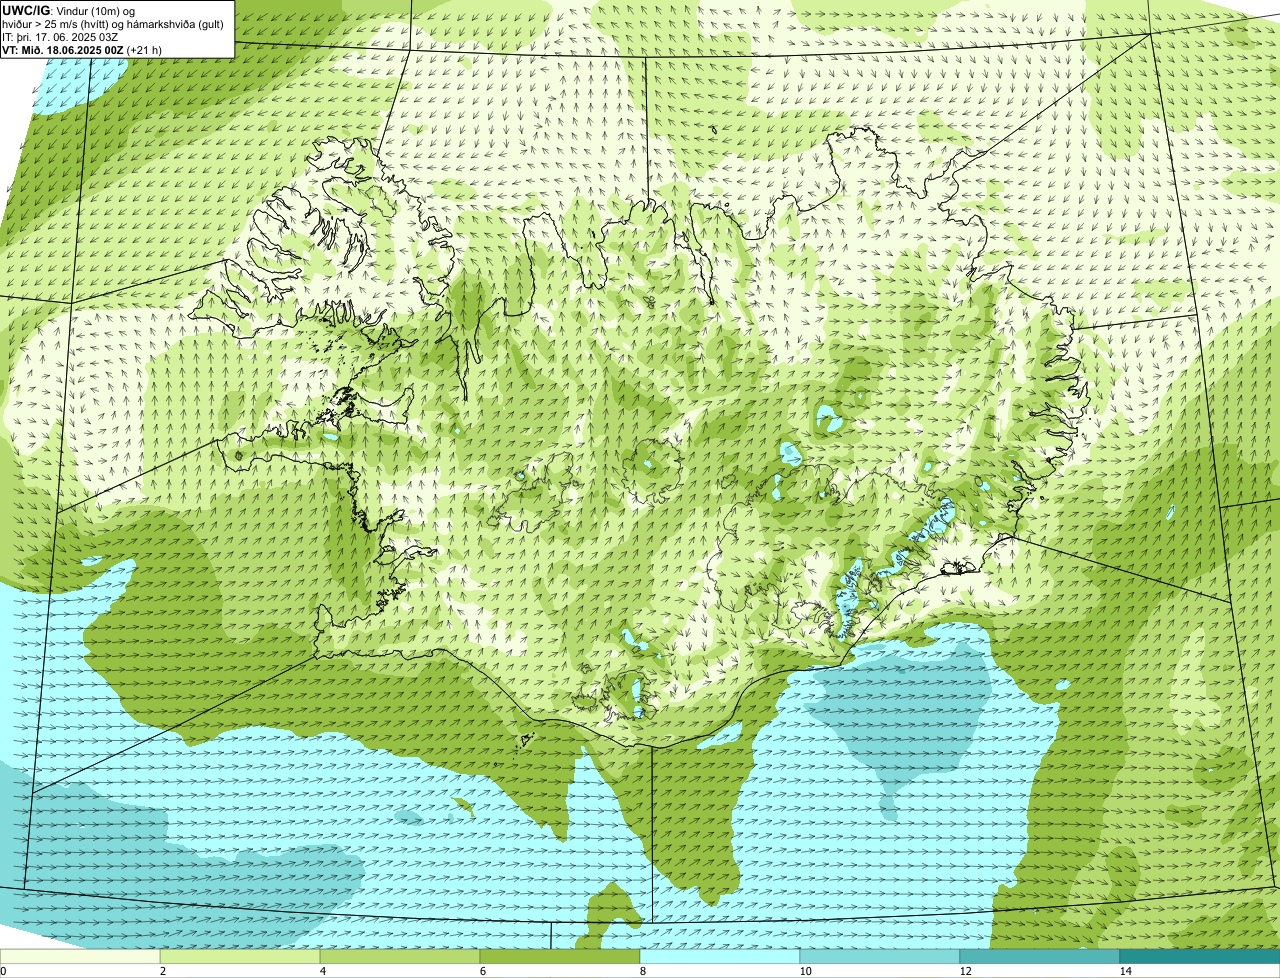Click the 10–12 m/s legend color swatch
Screen dimensions: 1280x978
pos(880,956)
